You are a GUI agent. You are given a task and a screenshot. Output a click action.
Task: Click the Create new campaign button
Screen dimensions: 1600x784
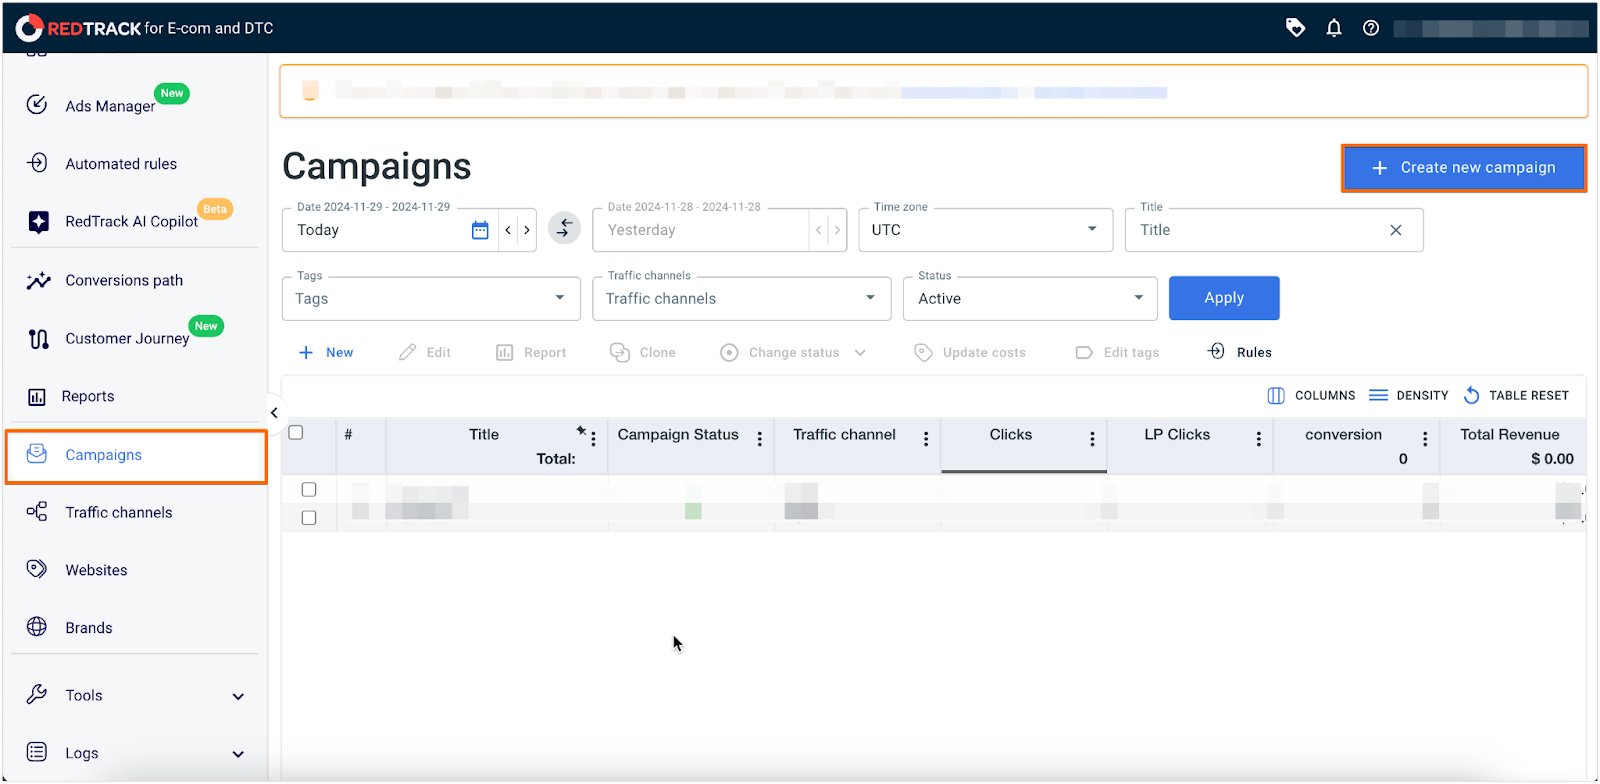[x=1463, y=168]
